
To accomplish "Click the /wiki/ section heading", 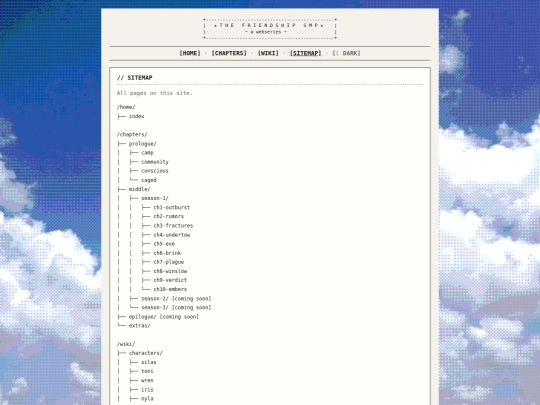I will [126, 344].
